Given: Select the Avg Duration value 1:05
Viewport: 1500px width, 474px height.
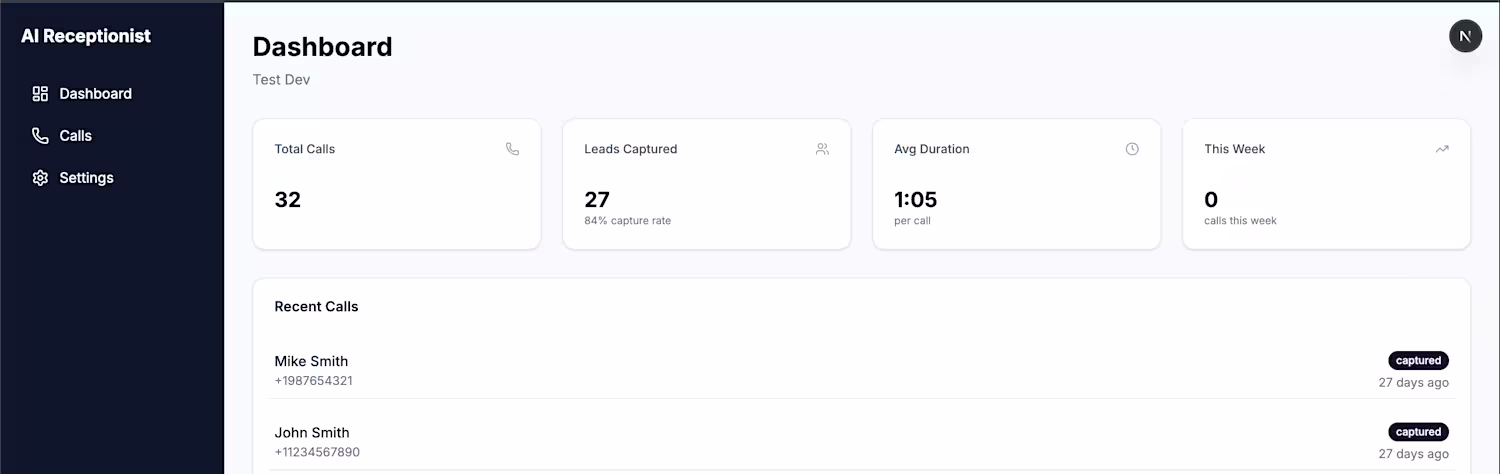Looking at the screenshot, I should (x=915, y=200).
